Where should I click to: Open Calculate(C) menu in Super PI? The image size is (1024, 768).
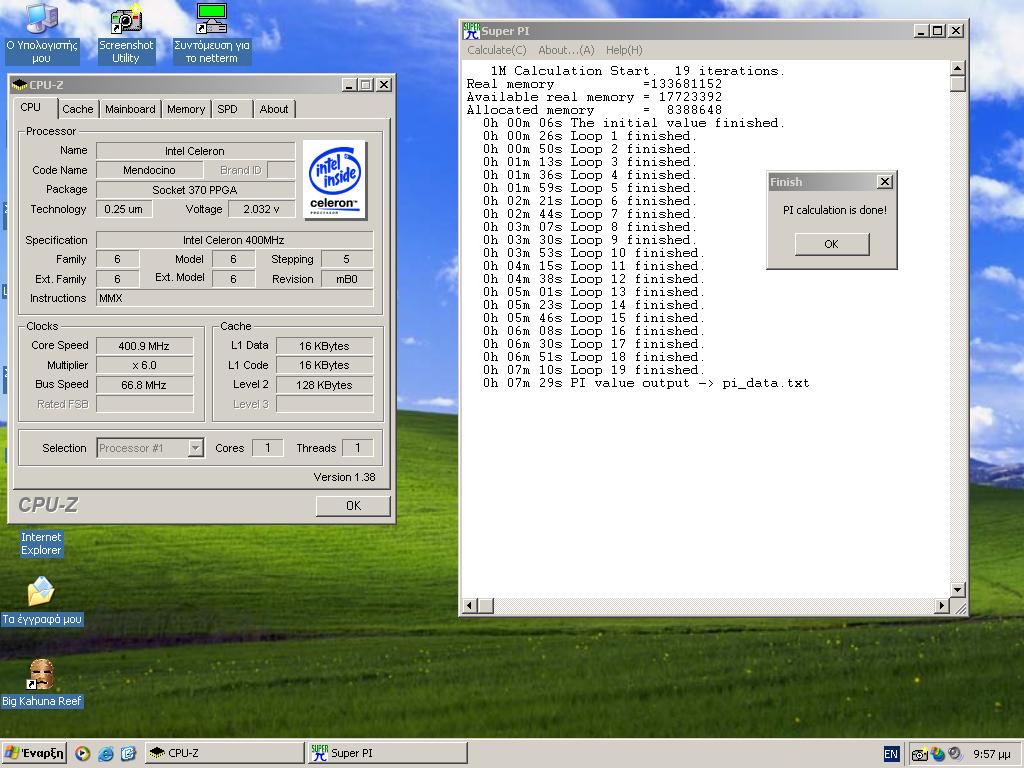496,50
